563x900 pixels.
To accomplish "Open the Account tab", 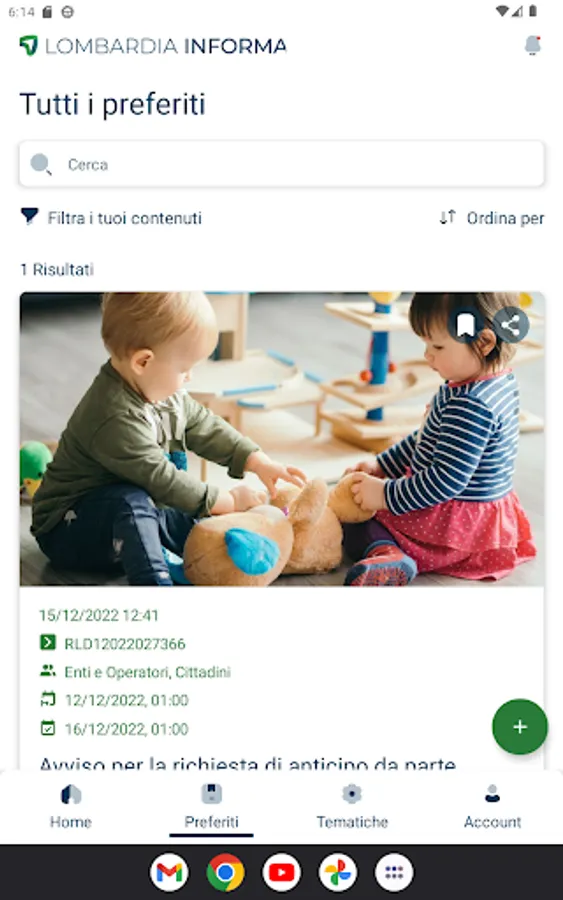I will tap(492, 806).
